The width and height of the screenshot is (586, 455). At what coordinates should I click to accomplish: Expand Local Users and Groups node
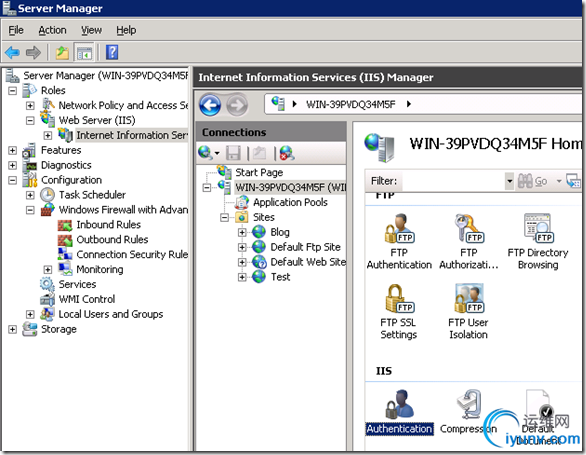pos(30,314)
